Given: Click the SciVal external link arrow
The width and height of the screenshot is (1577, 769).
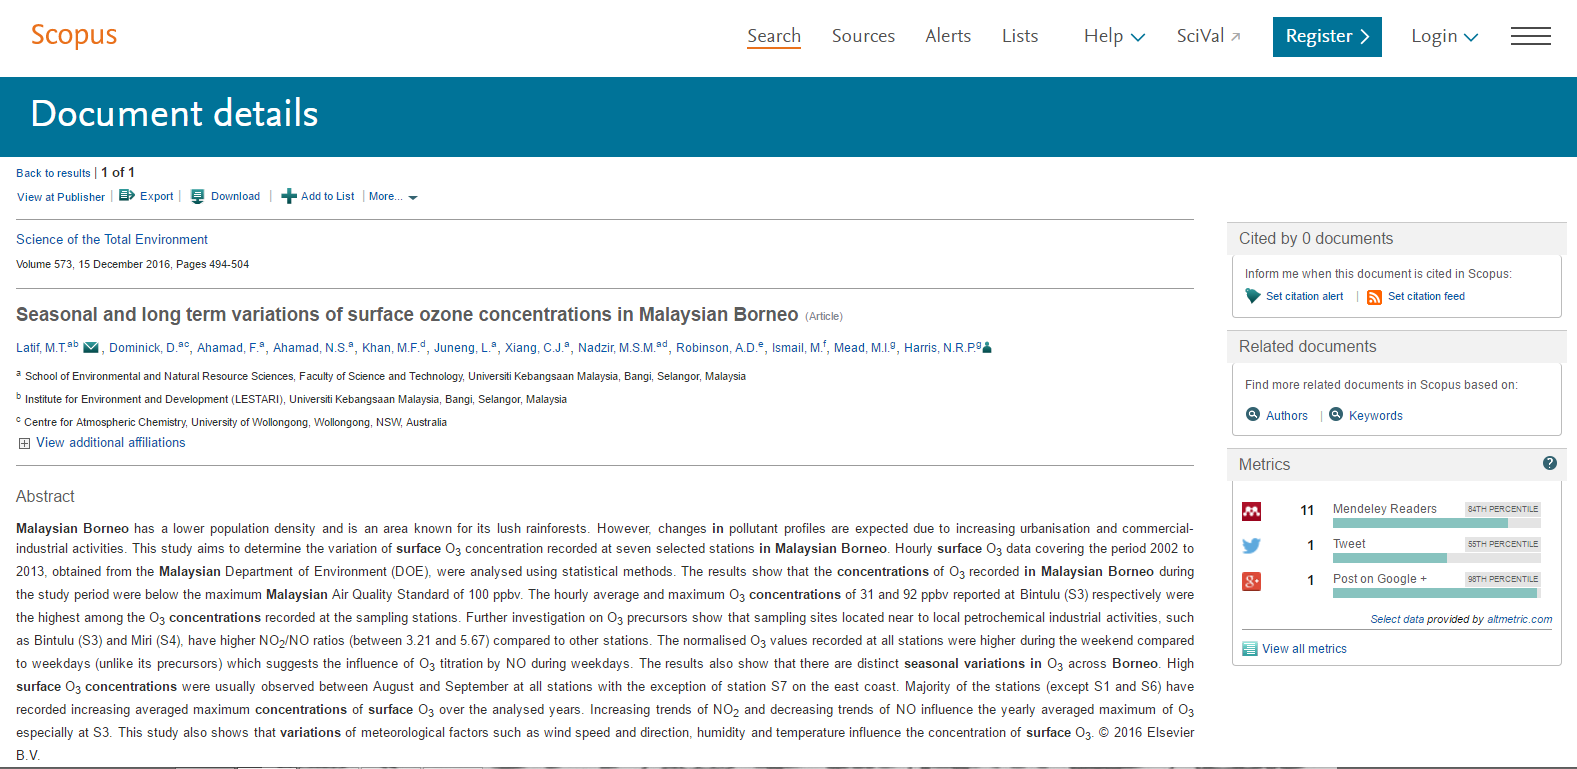Looking at the screenshot, I should tap(1236, 37).
